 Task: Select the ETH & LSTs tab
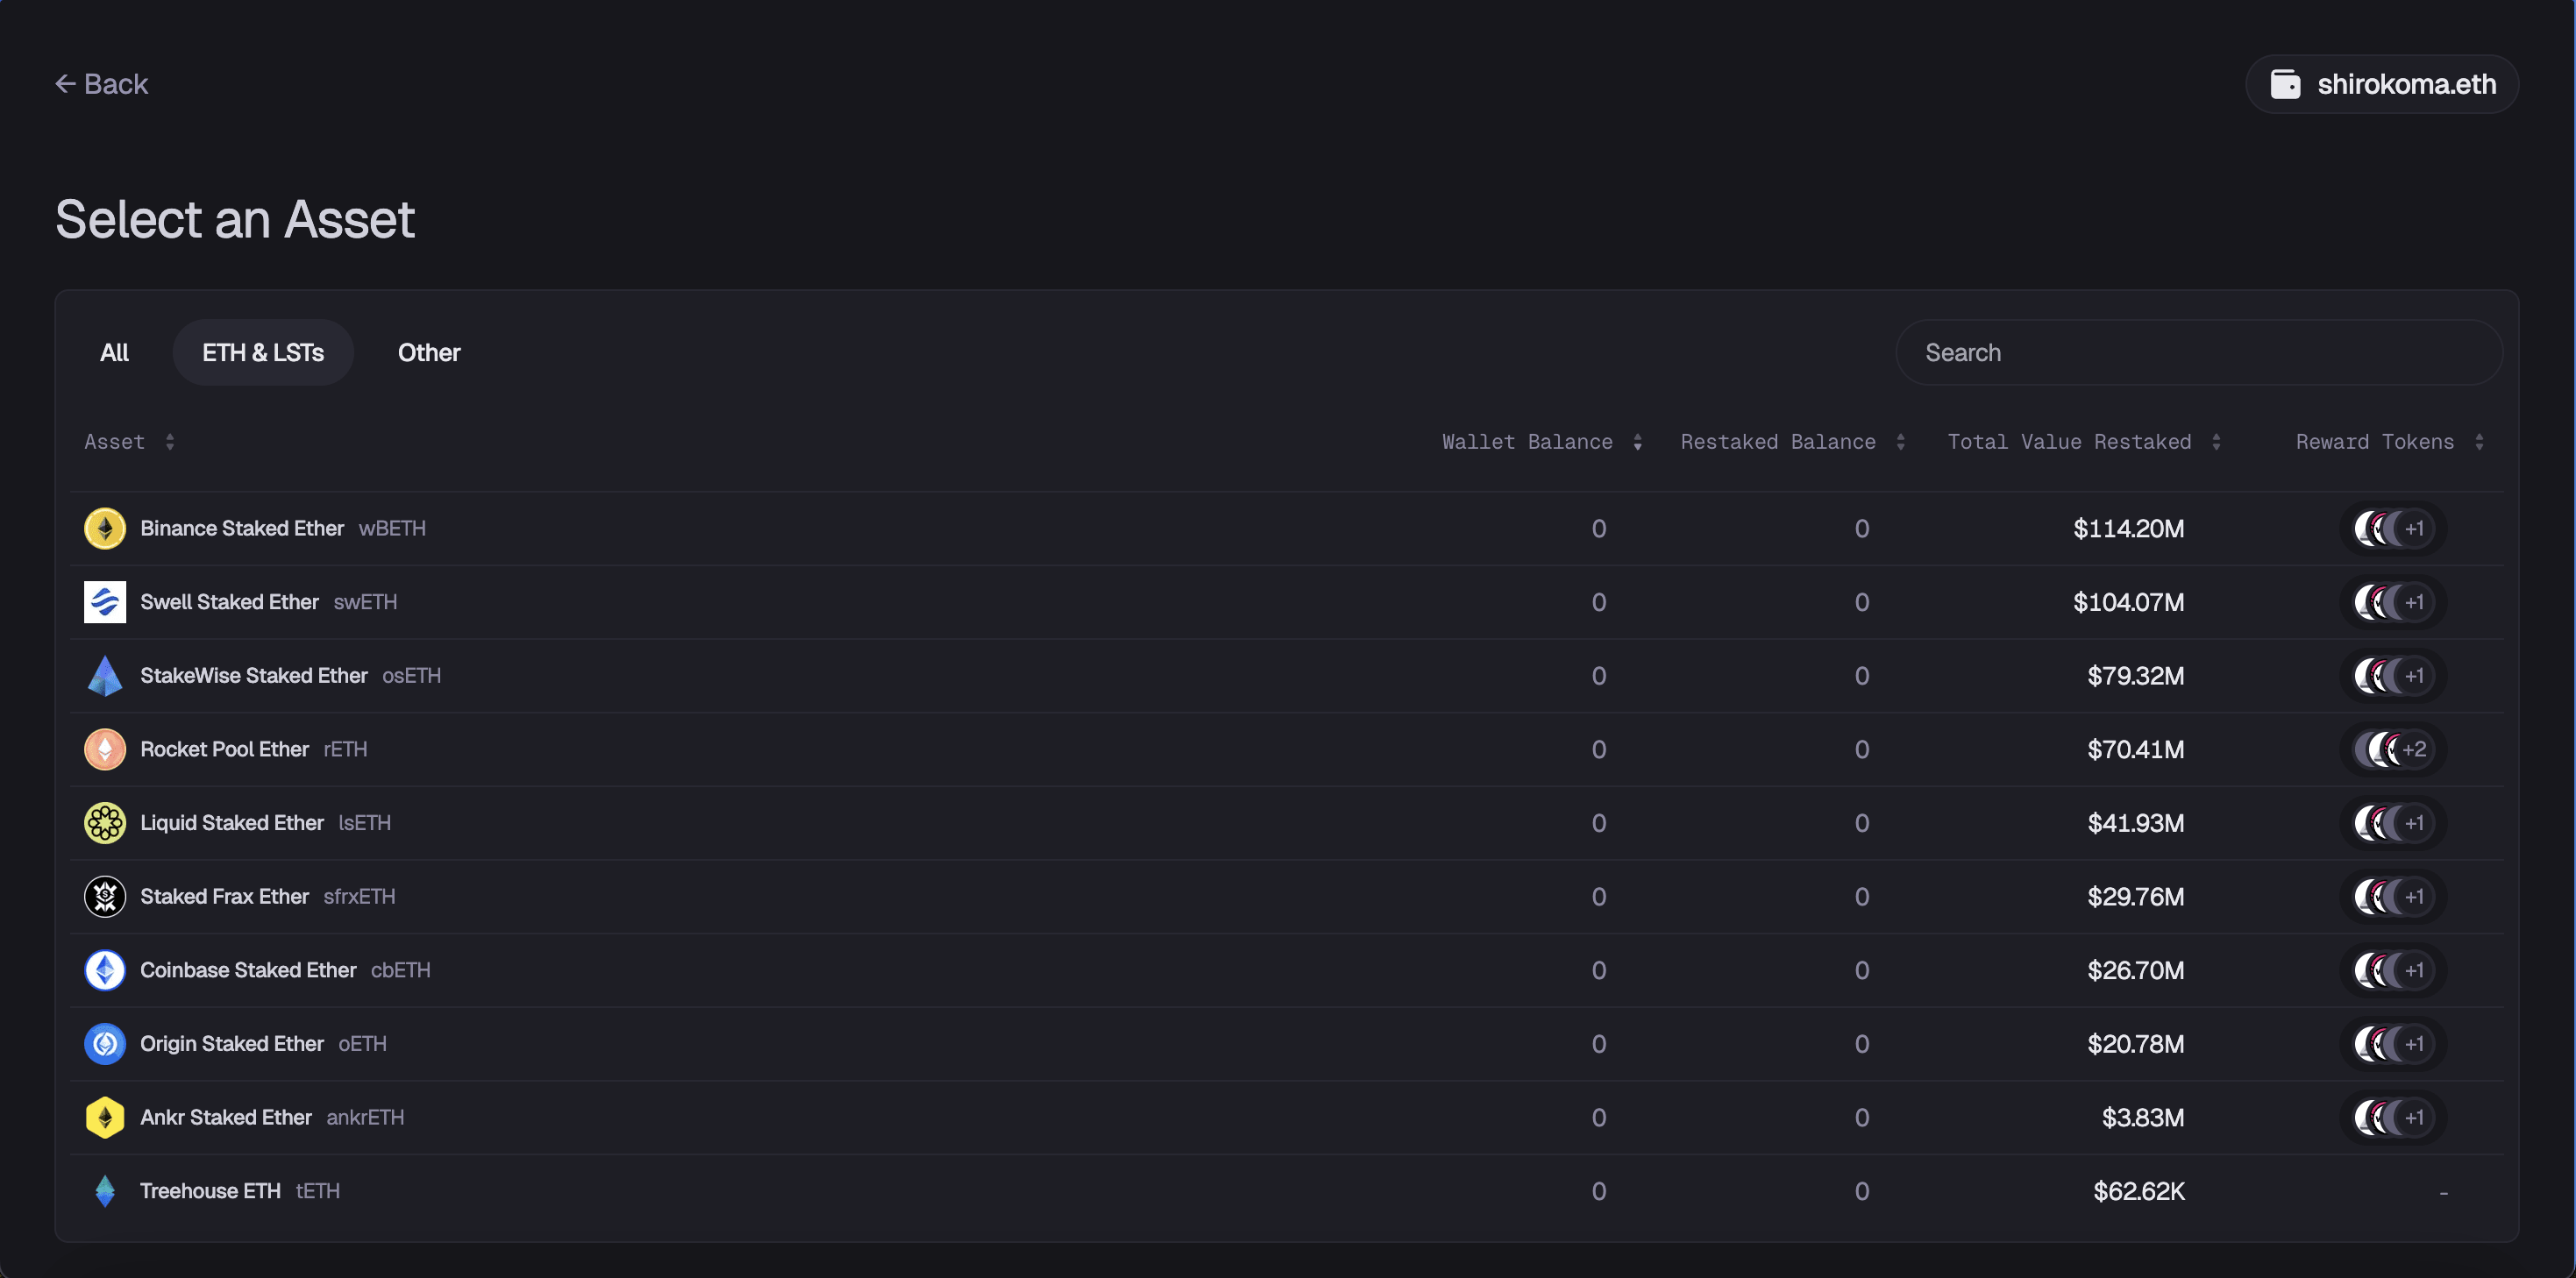click(x=262, y=353)
